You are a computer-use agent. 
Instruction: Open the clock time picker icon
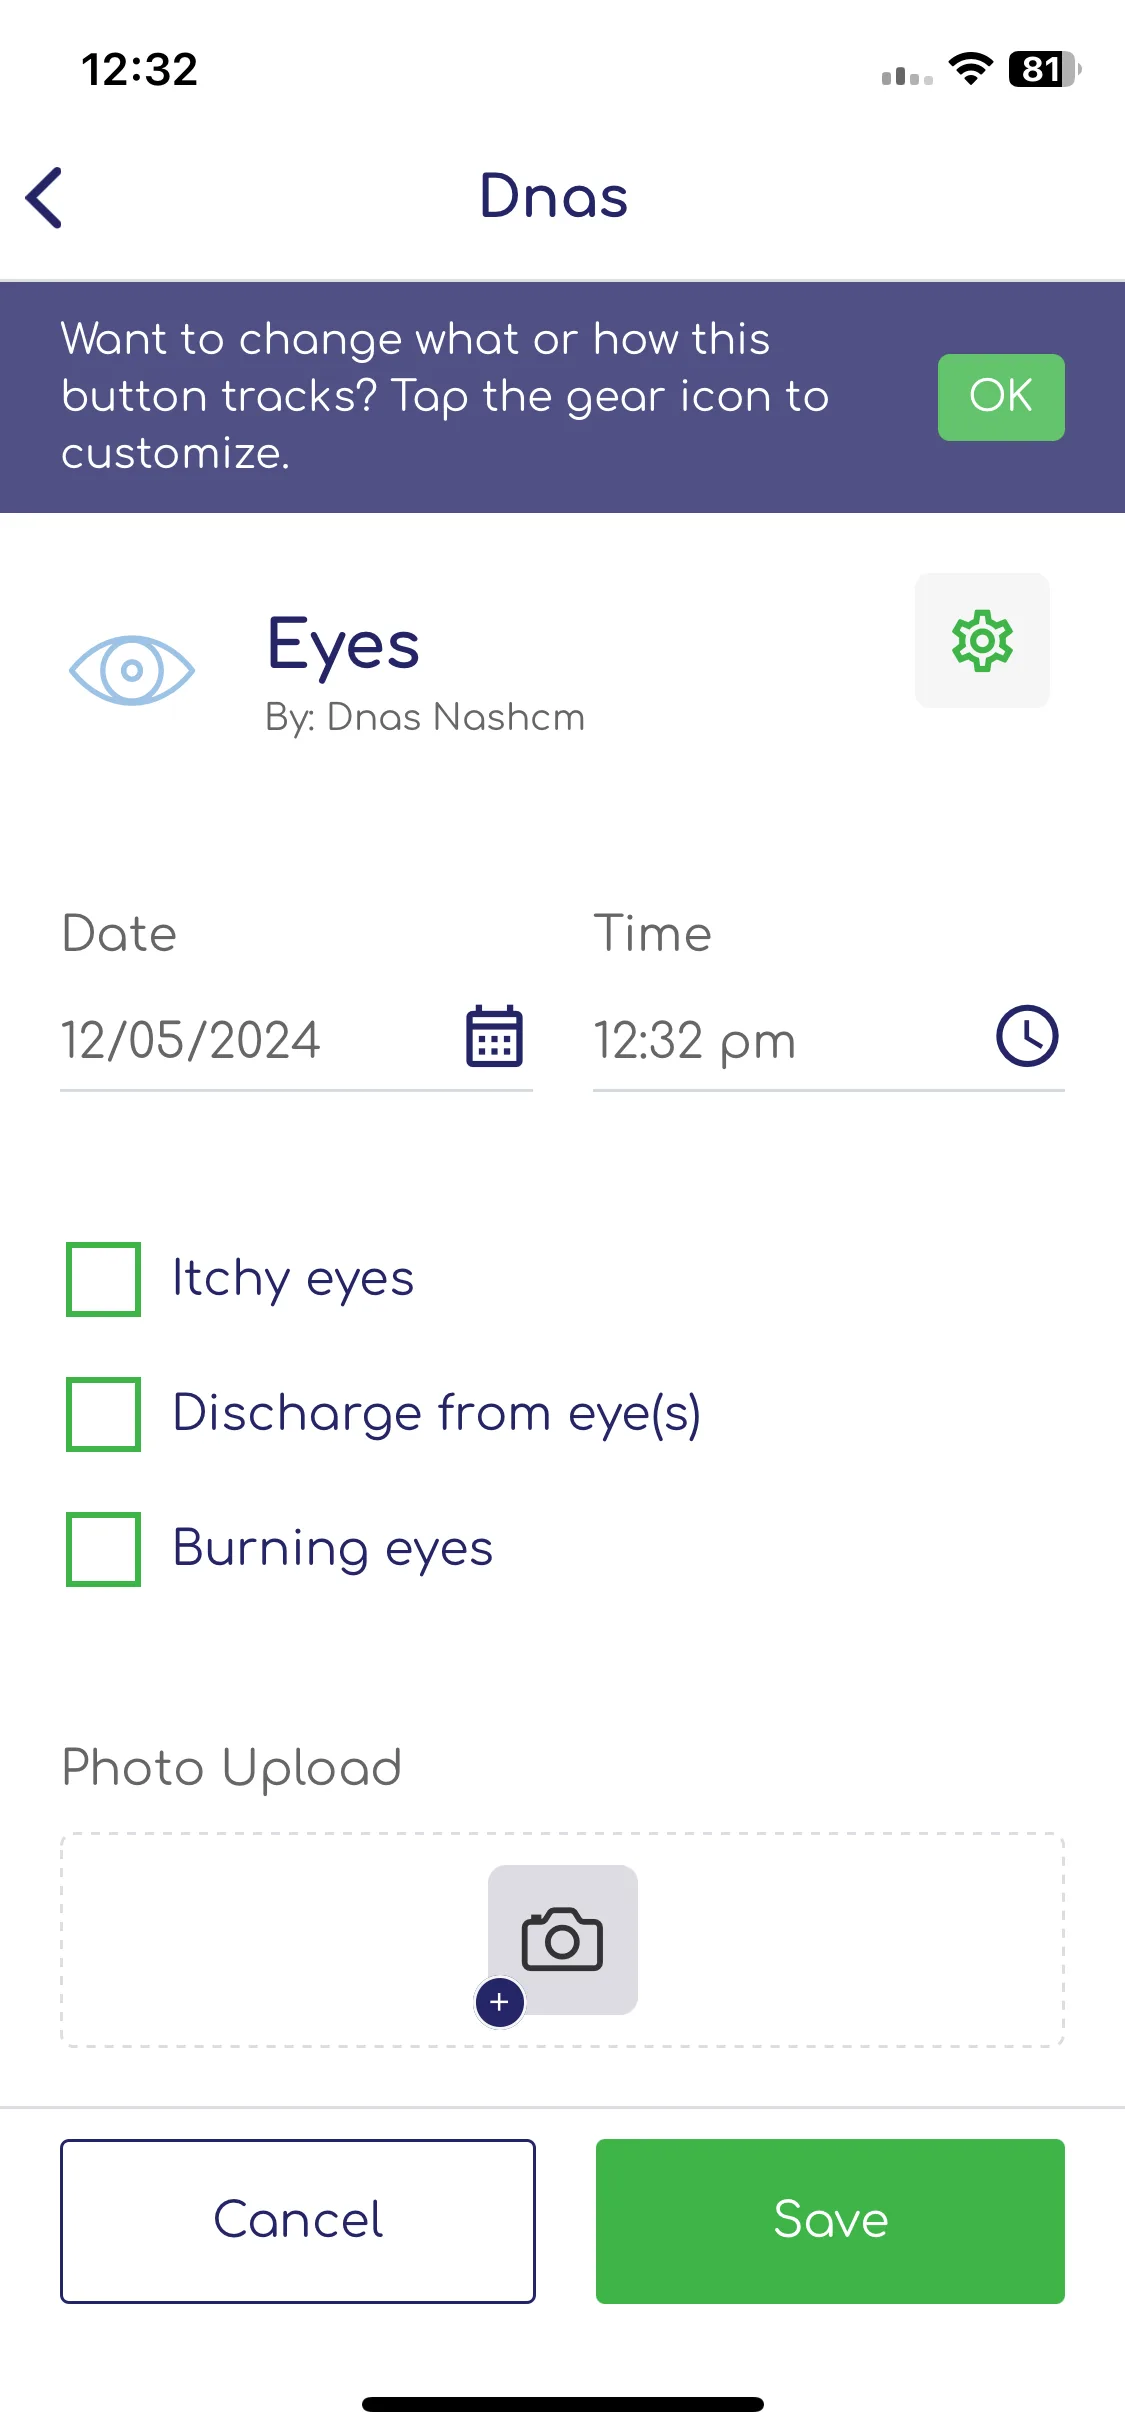[1027, 1036]
